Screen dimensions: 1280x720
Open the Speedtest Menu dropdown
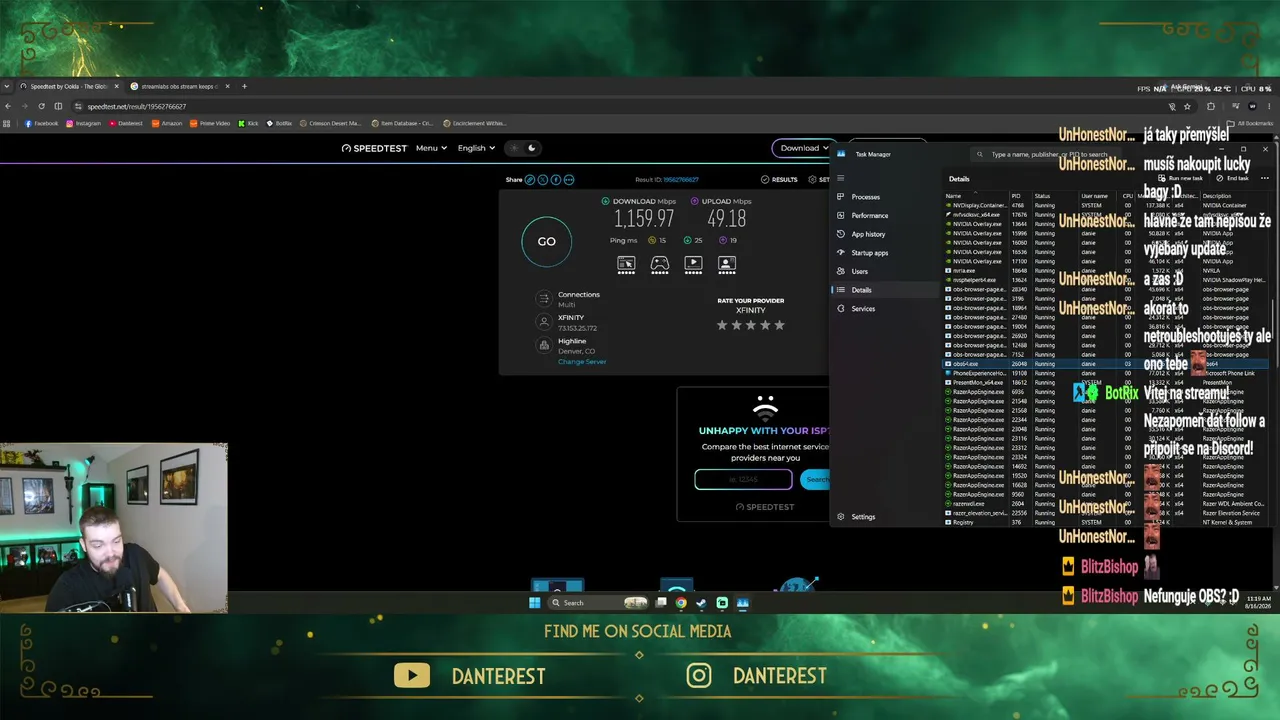click(x=431, y=148)
